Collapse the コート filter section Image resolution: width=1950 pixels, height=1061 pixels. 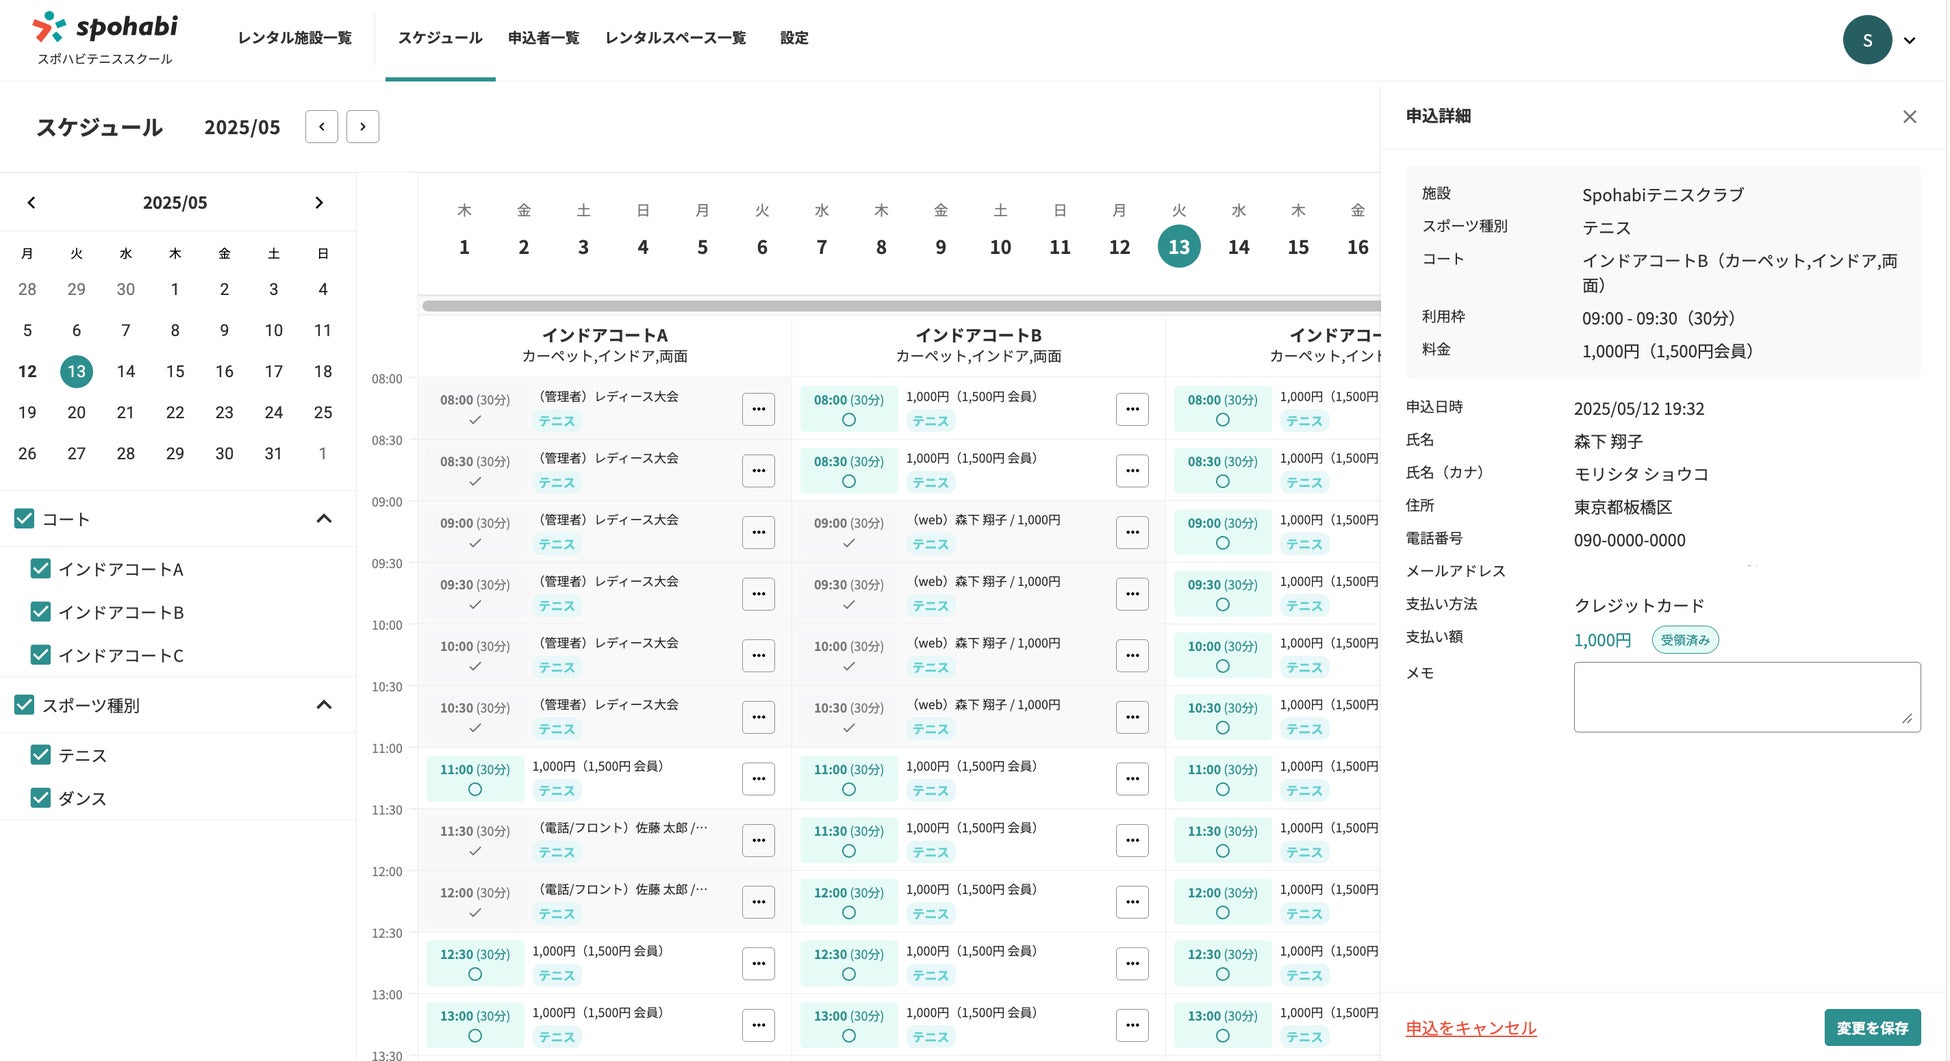[x=324, y=519]
